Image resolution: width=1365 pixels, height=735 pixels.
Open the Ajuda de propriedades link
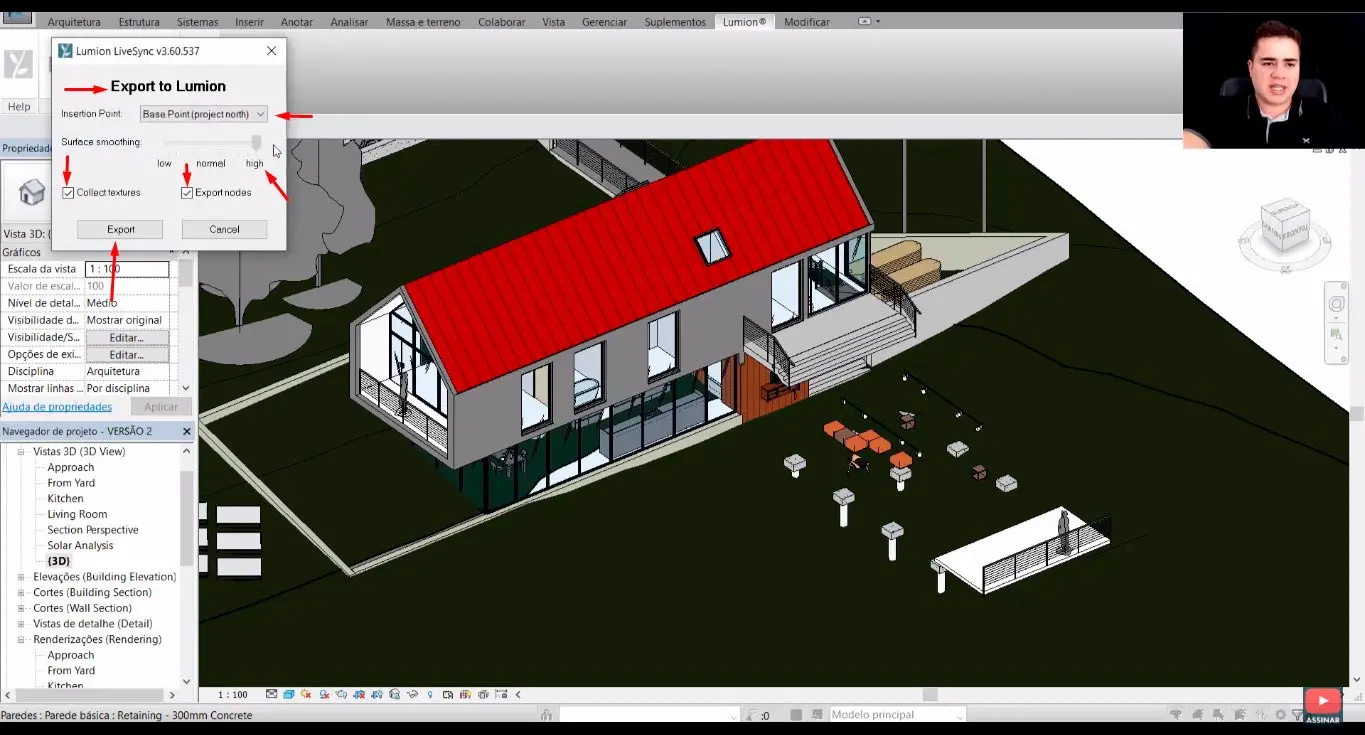coord(57,407)
